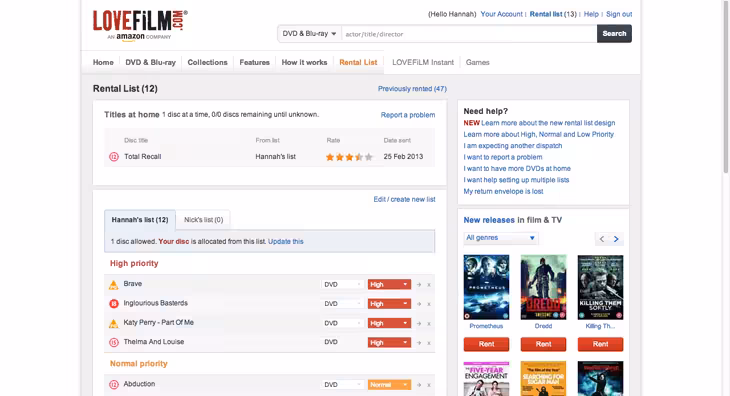Click My return envelope is lost link
Viewport: 730px width, 396px height.
pyautogui.click(x=503, y=191)
